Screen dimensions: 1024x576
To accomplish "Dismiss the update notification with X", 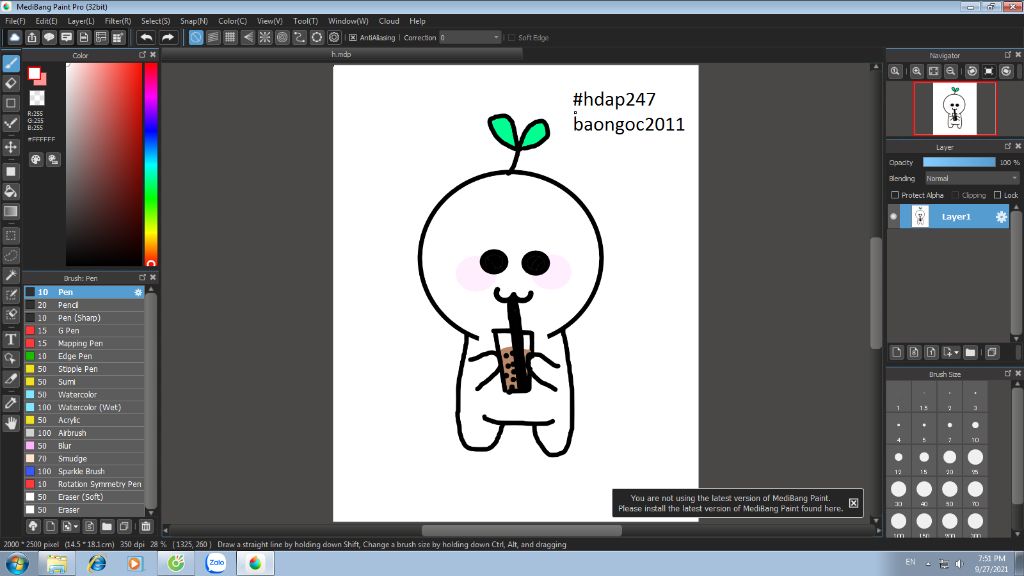I will pyautogui.click(x=854, y=503).
